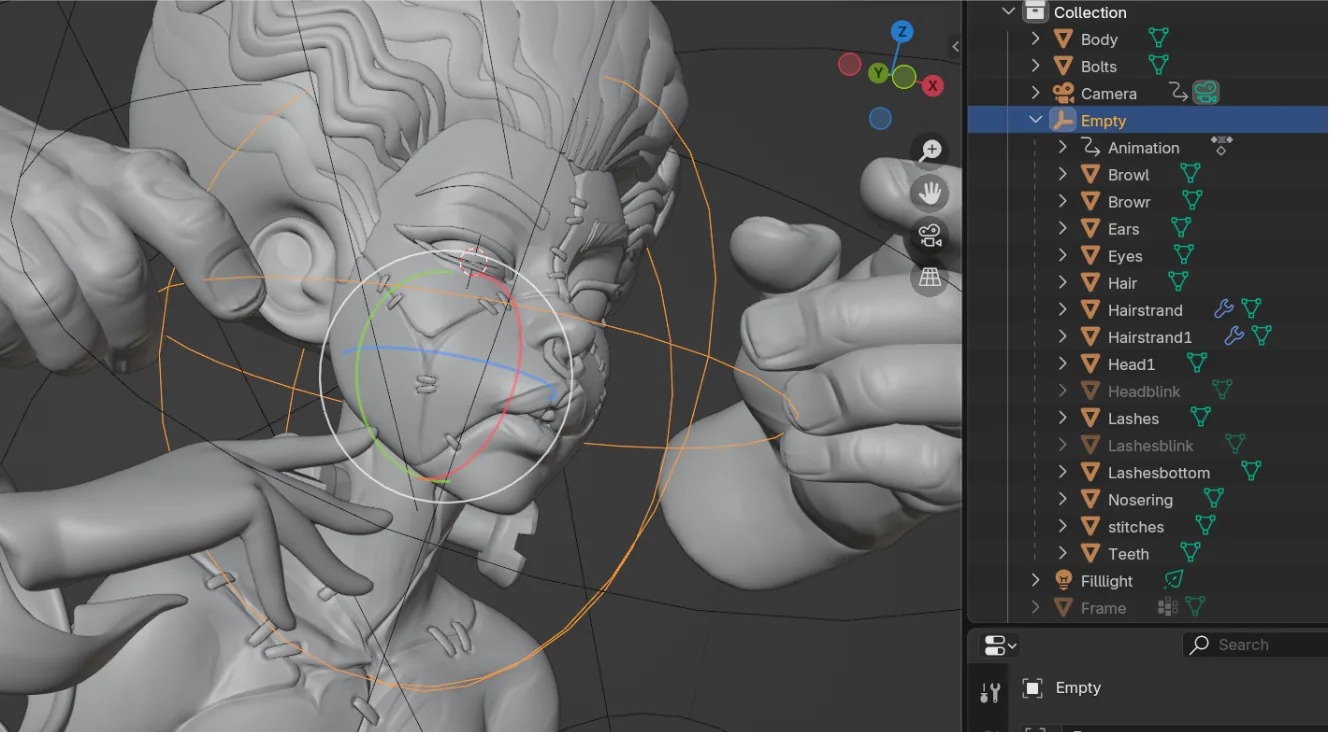Toggle the camera view icon in viewport

[931, 236]
